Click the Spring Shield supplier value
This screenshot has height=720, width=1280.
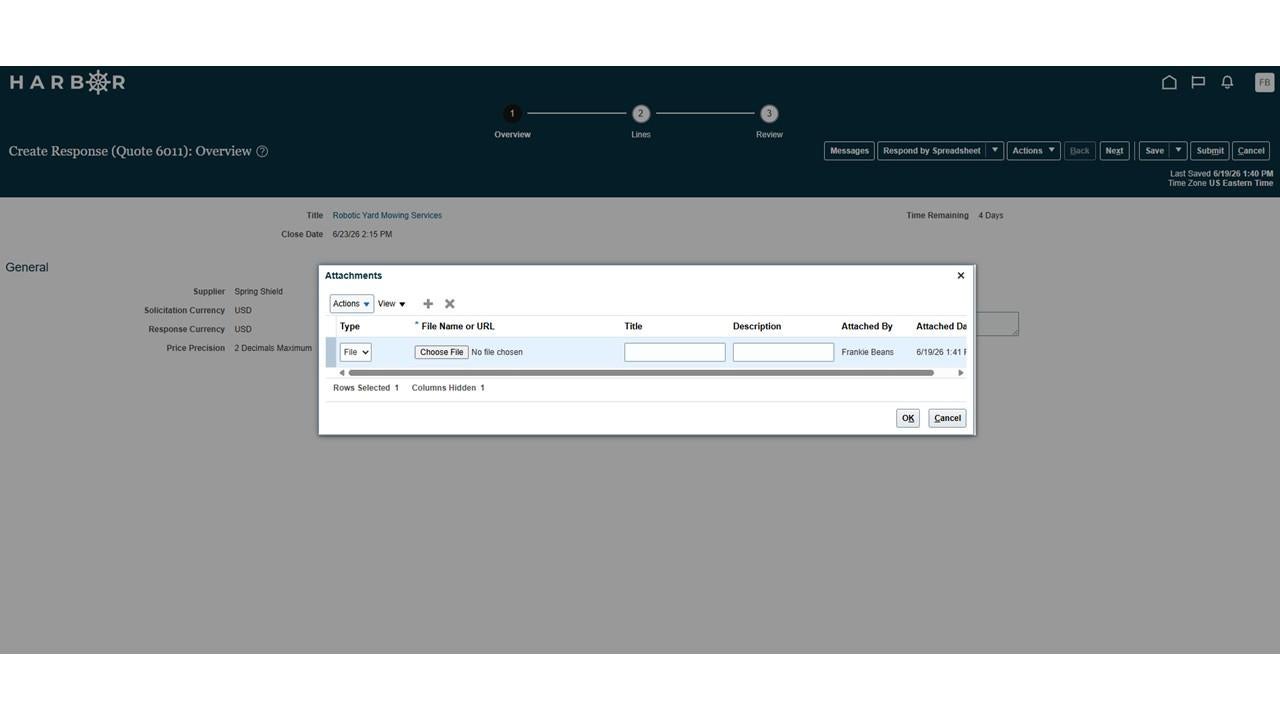(x=259, y=292)
